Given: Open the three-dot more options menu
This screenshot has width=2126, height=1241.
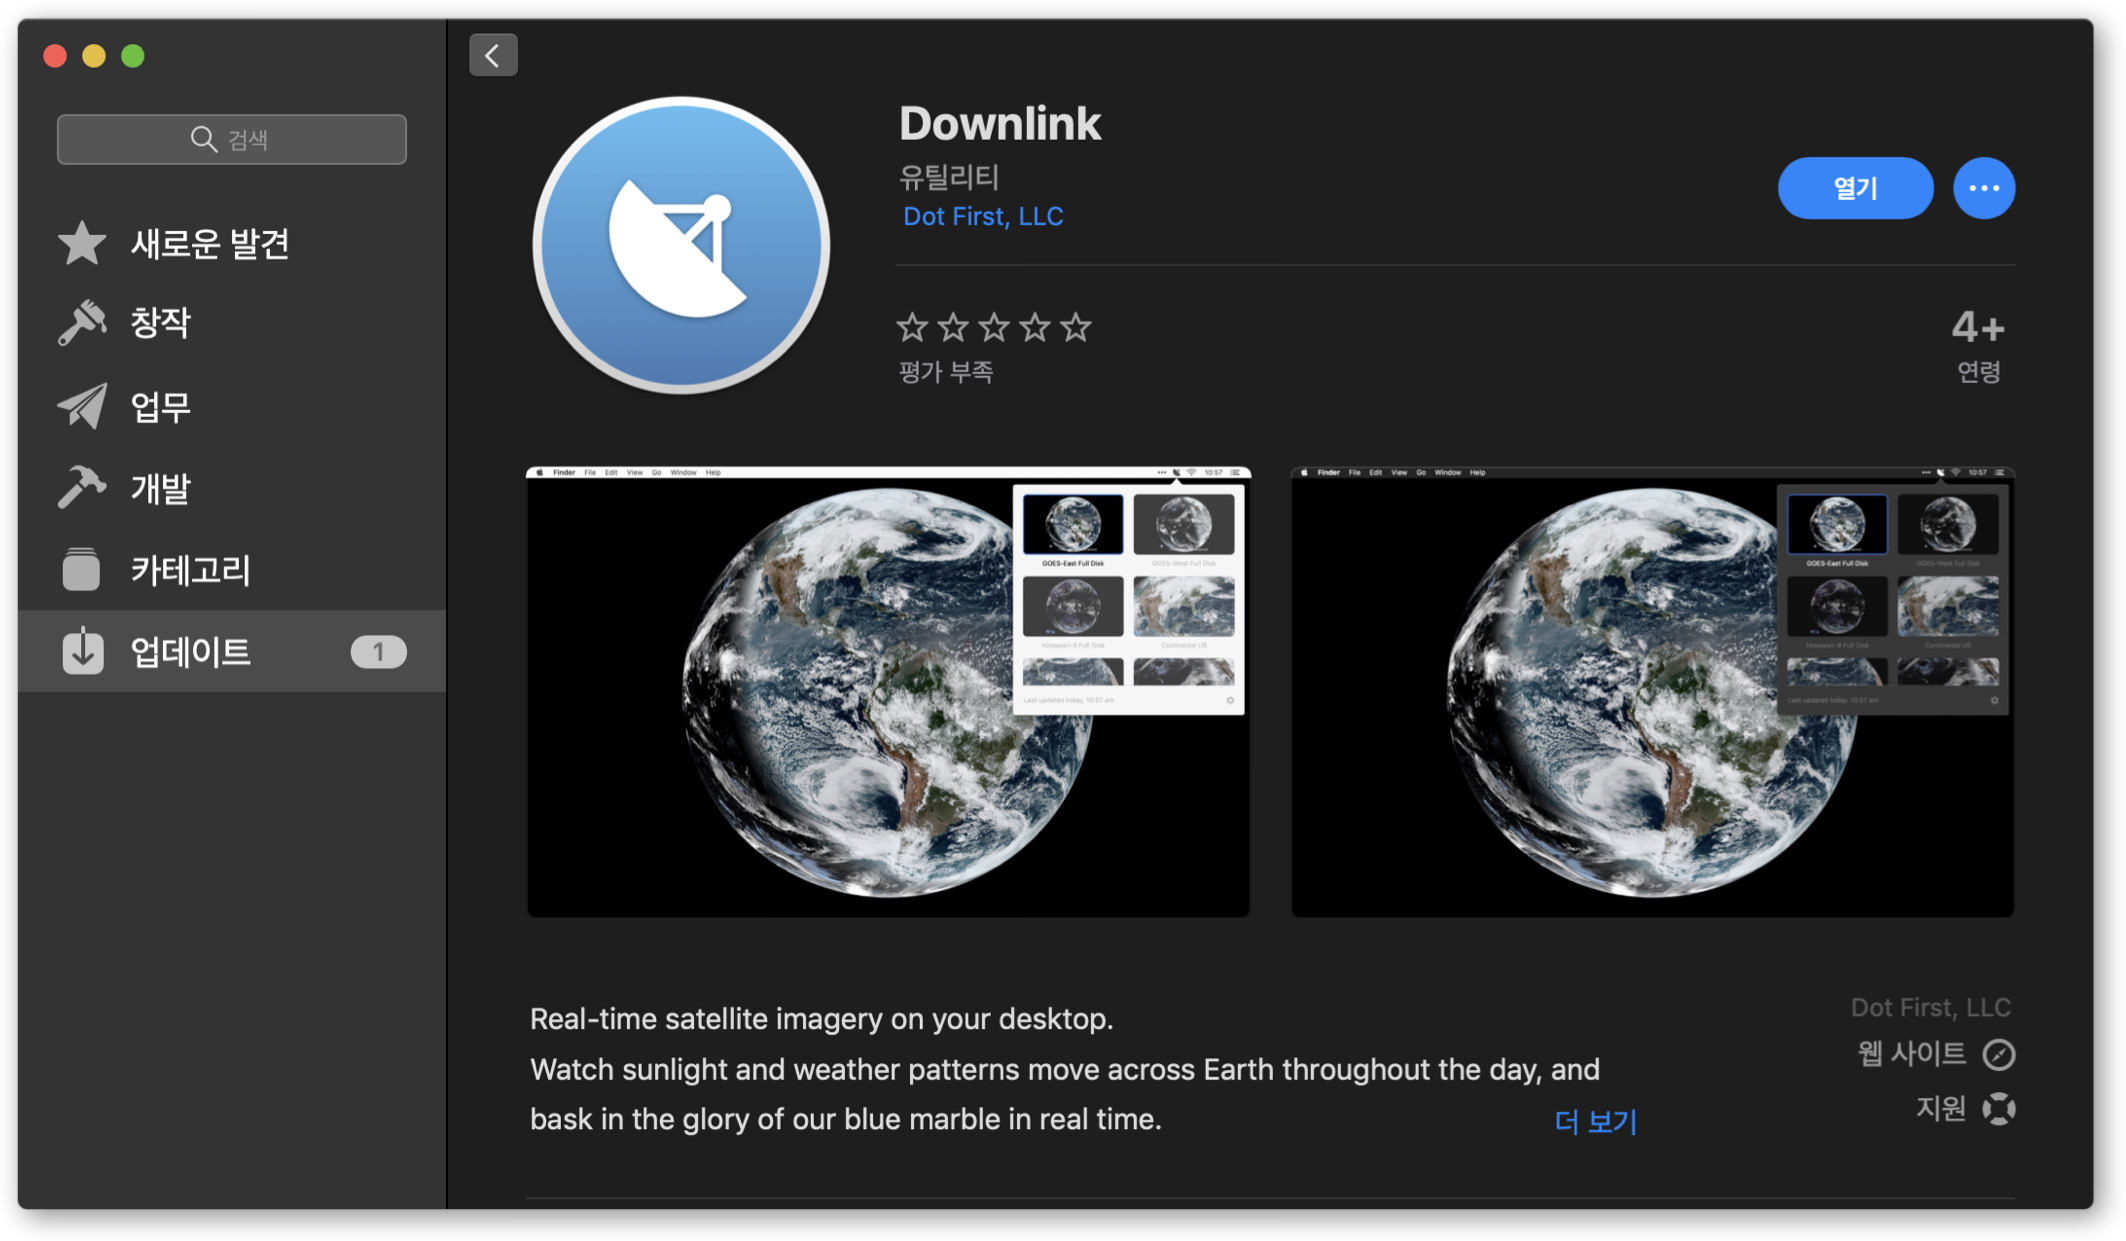Looking at the screenshot, I should 1983,188.
